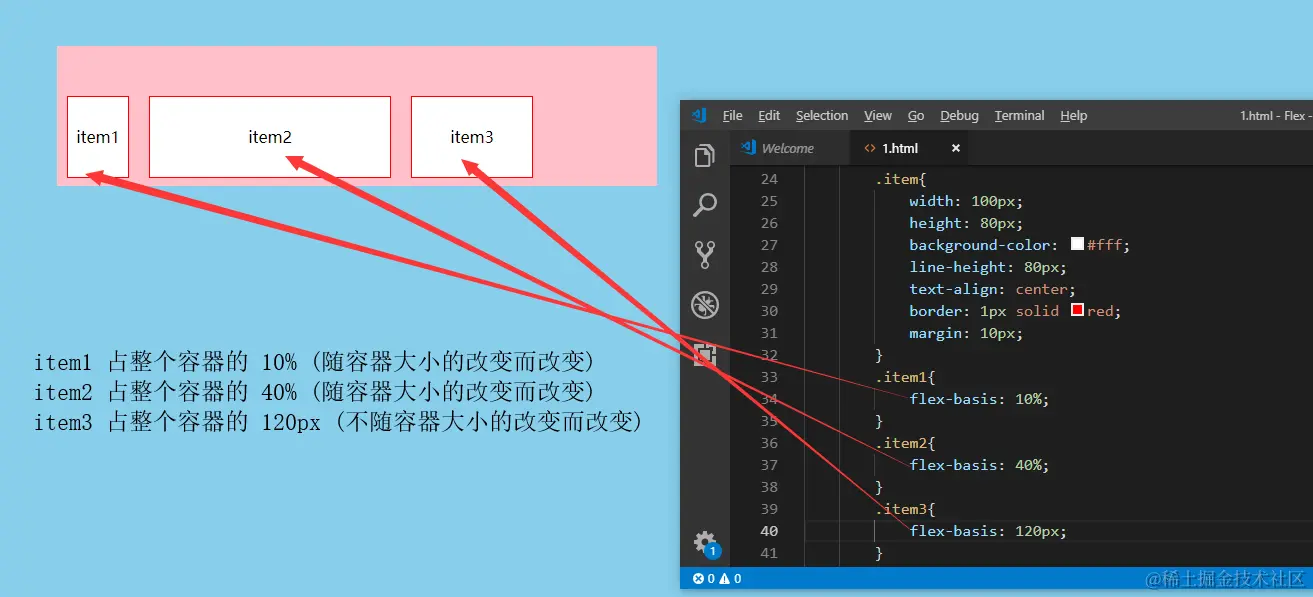The image size is (1313, 597).
Task: Open the Explorer view in activity bar
Action: coord(705,155)
